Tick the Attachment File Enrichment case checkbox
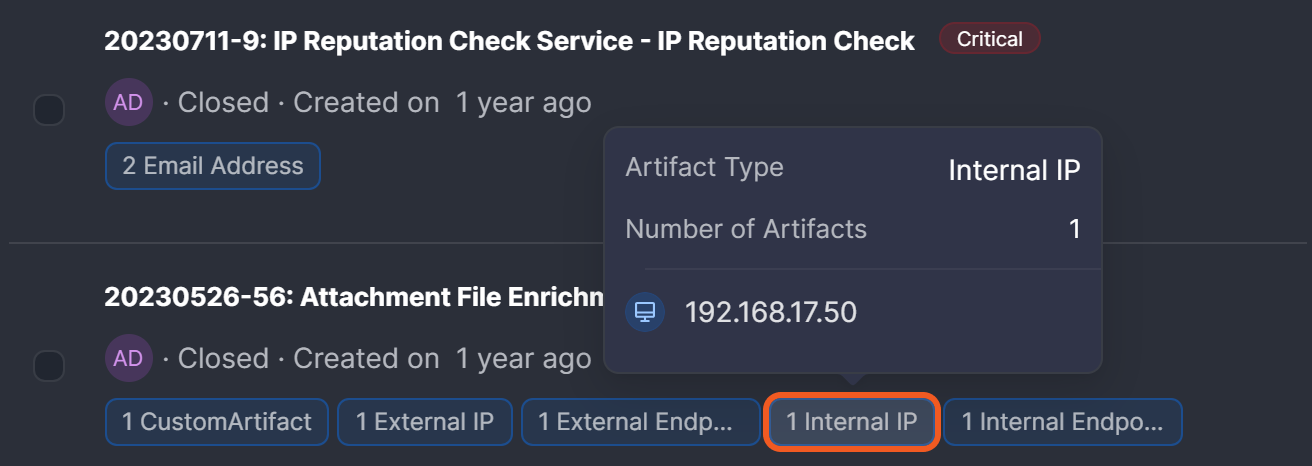This screenshot has height=466, width=1312. [x=49, y=366]
